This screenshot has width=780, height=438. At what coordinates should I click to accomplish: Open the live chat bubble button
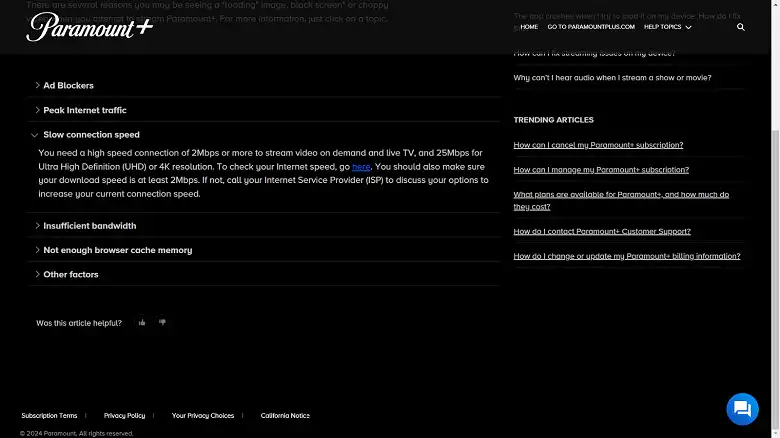742,409
